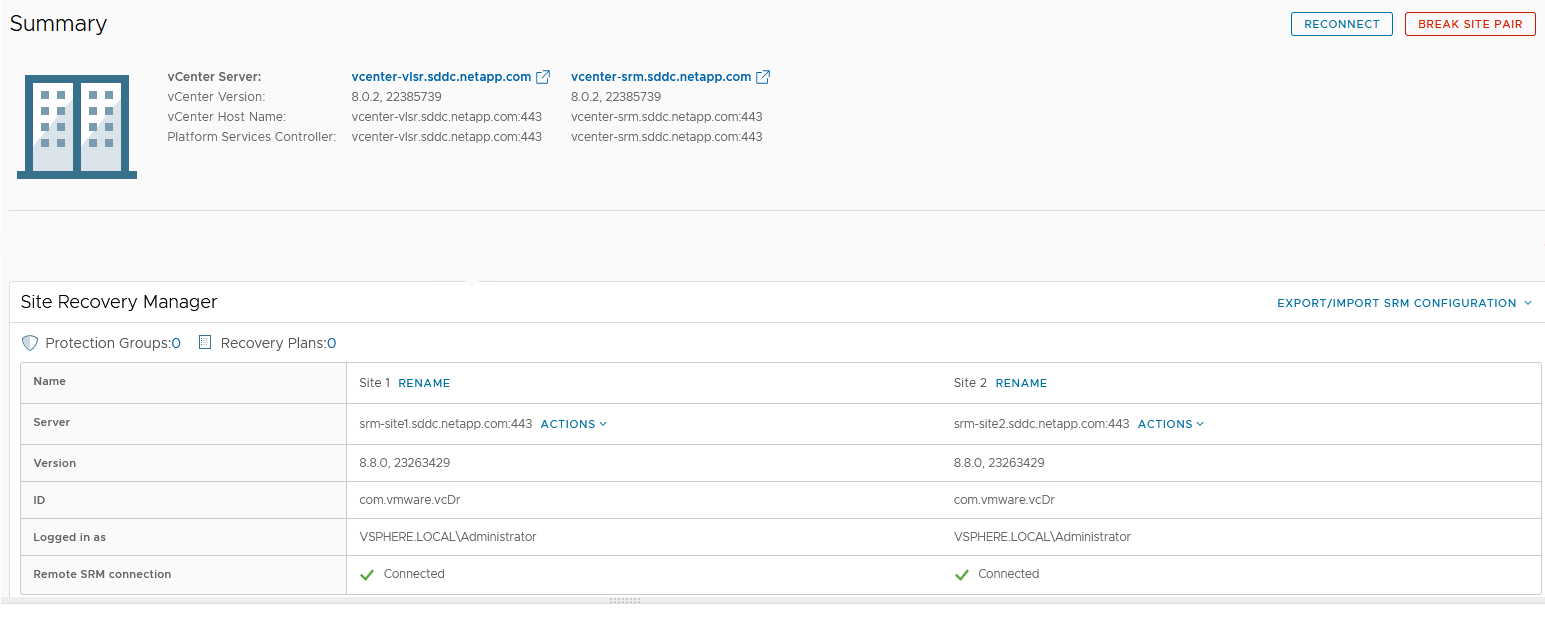
Task: Rename Site 1
Action: point(424,383)
